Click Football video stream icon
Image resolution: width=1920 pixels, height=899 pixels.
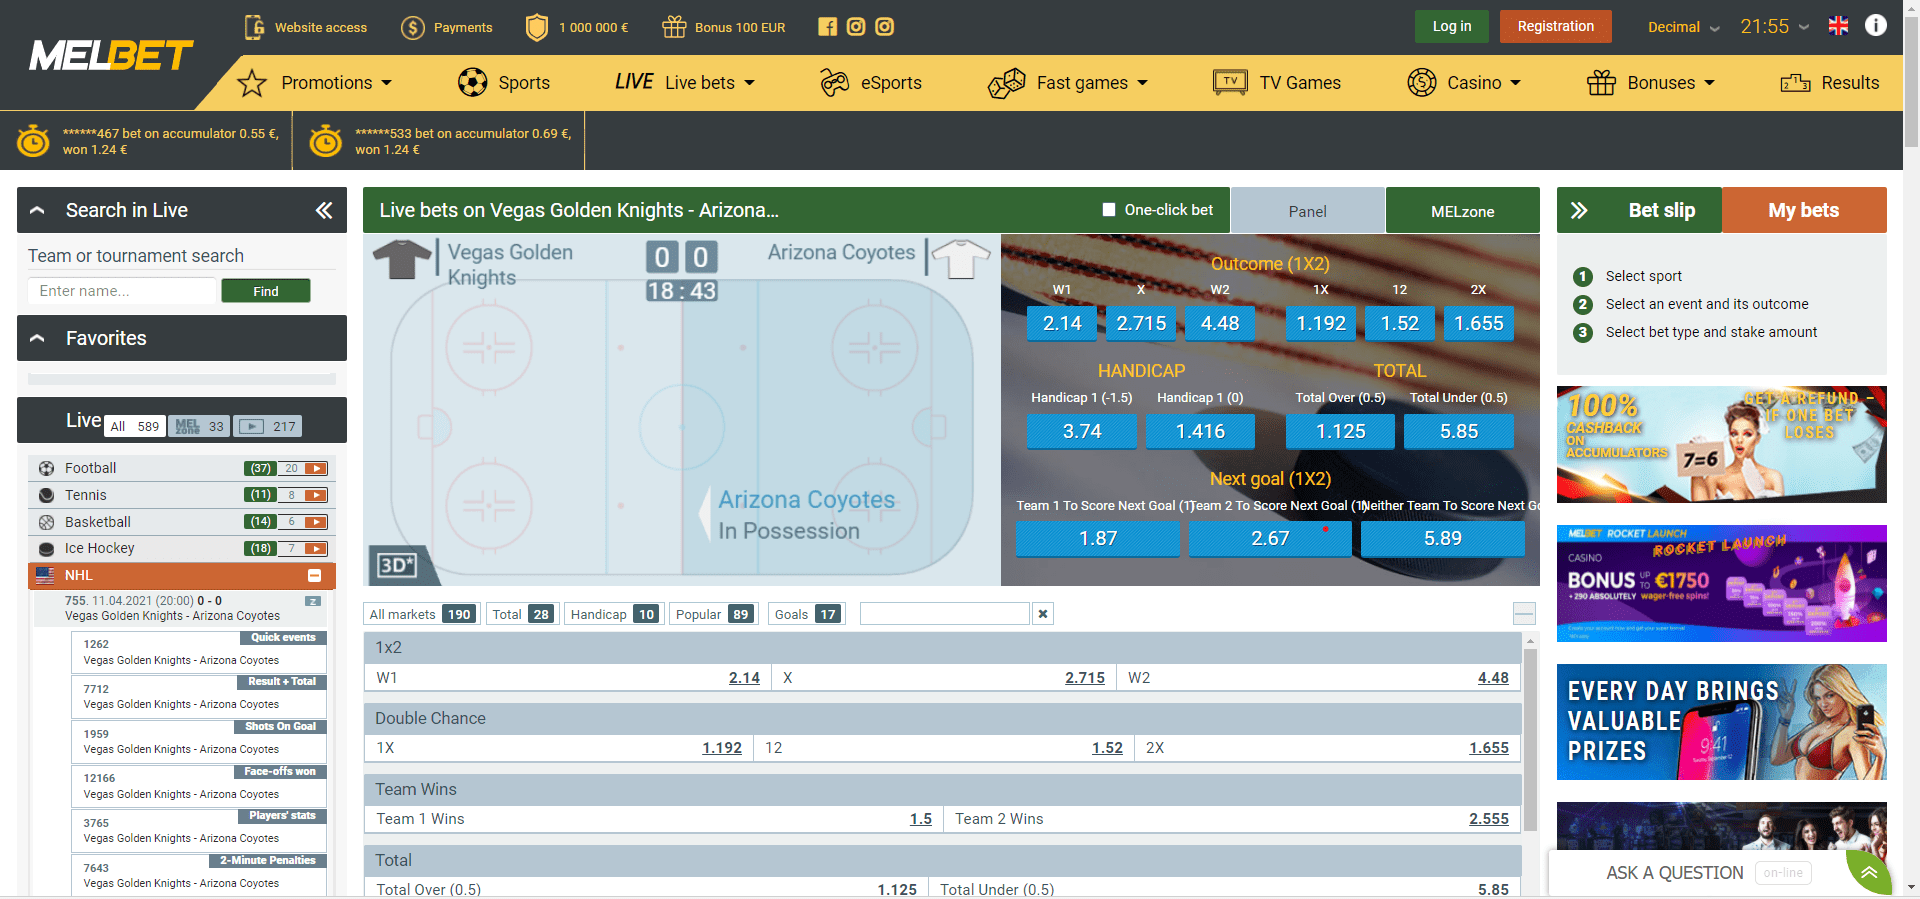tap(316, 468)
